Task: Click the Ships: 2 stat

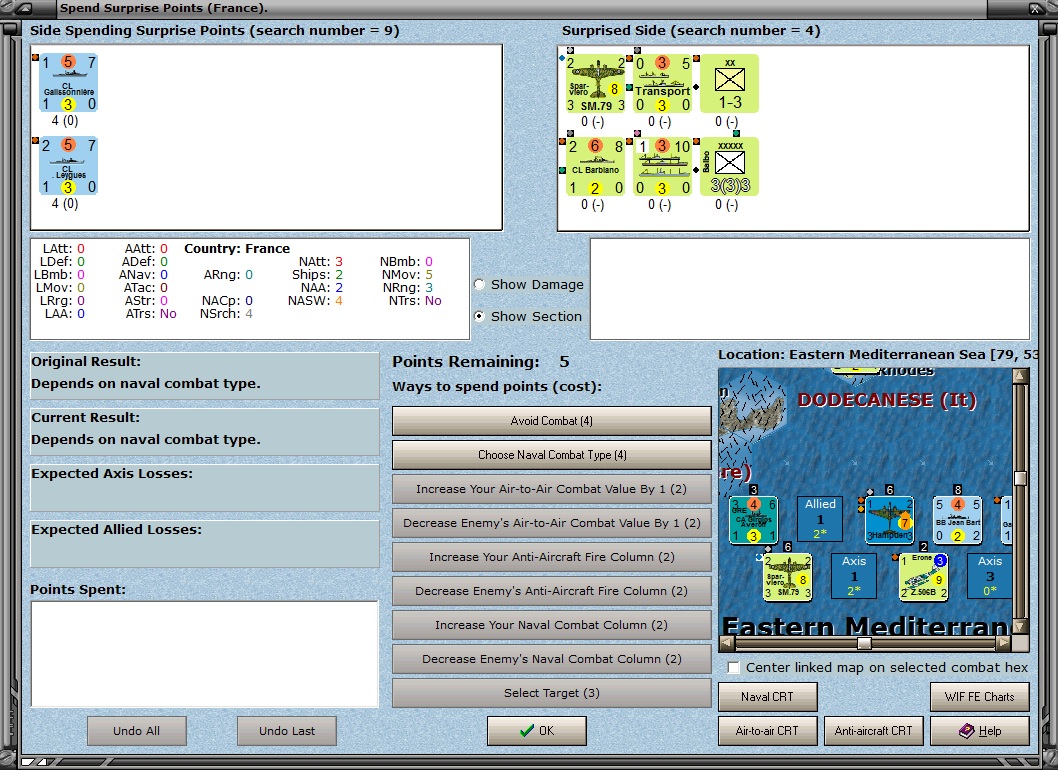Action: tap(317, 275)
